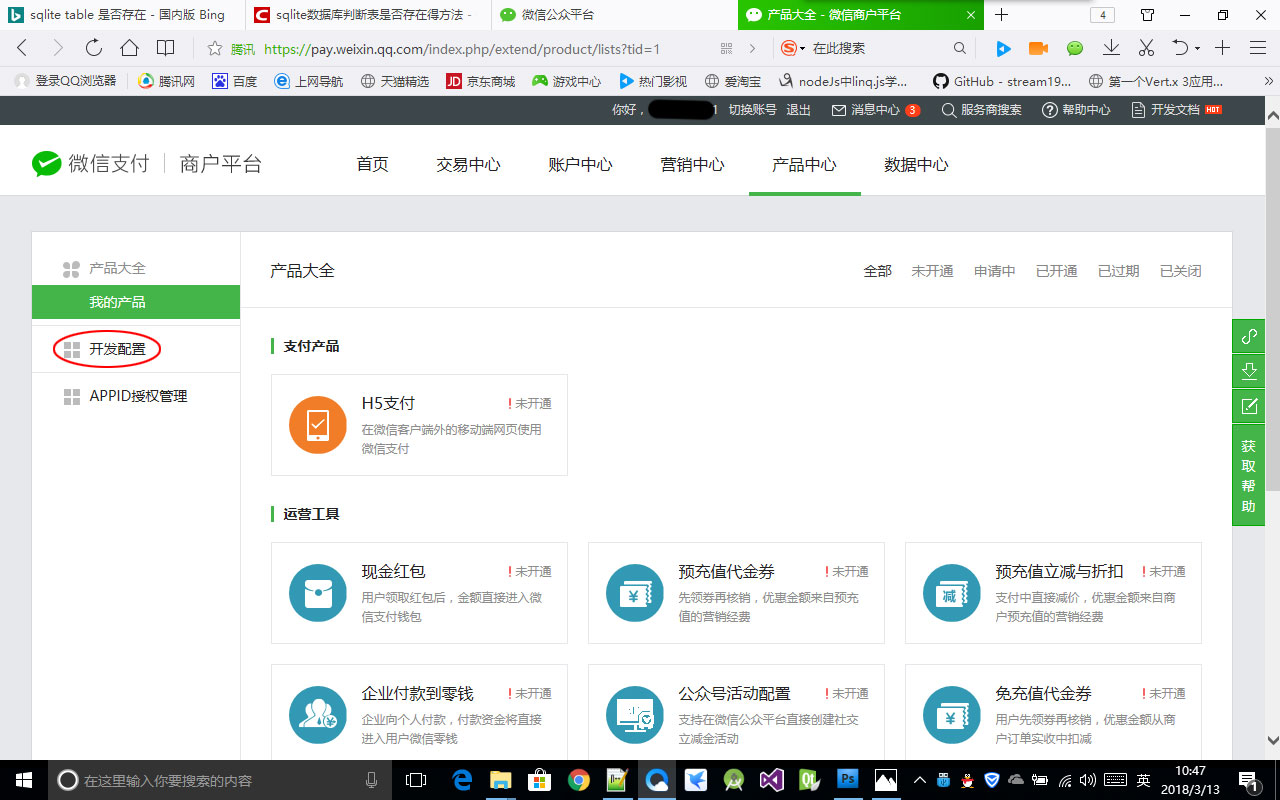Open the orange video camera toolbar icon
Viewport: 1280px width, 800px height.
1039,48
